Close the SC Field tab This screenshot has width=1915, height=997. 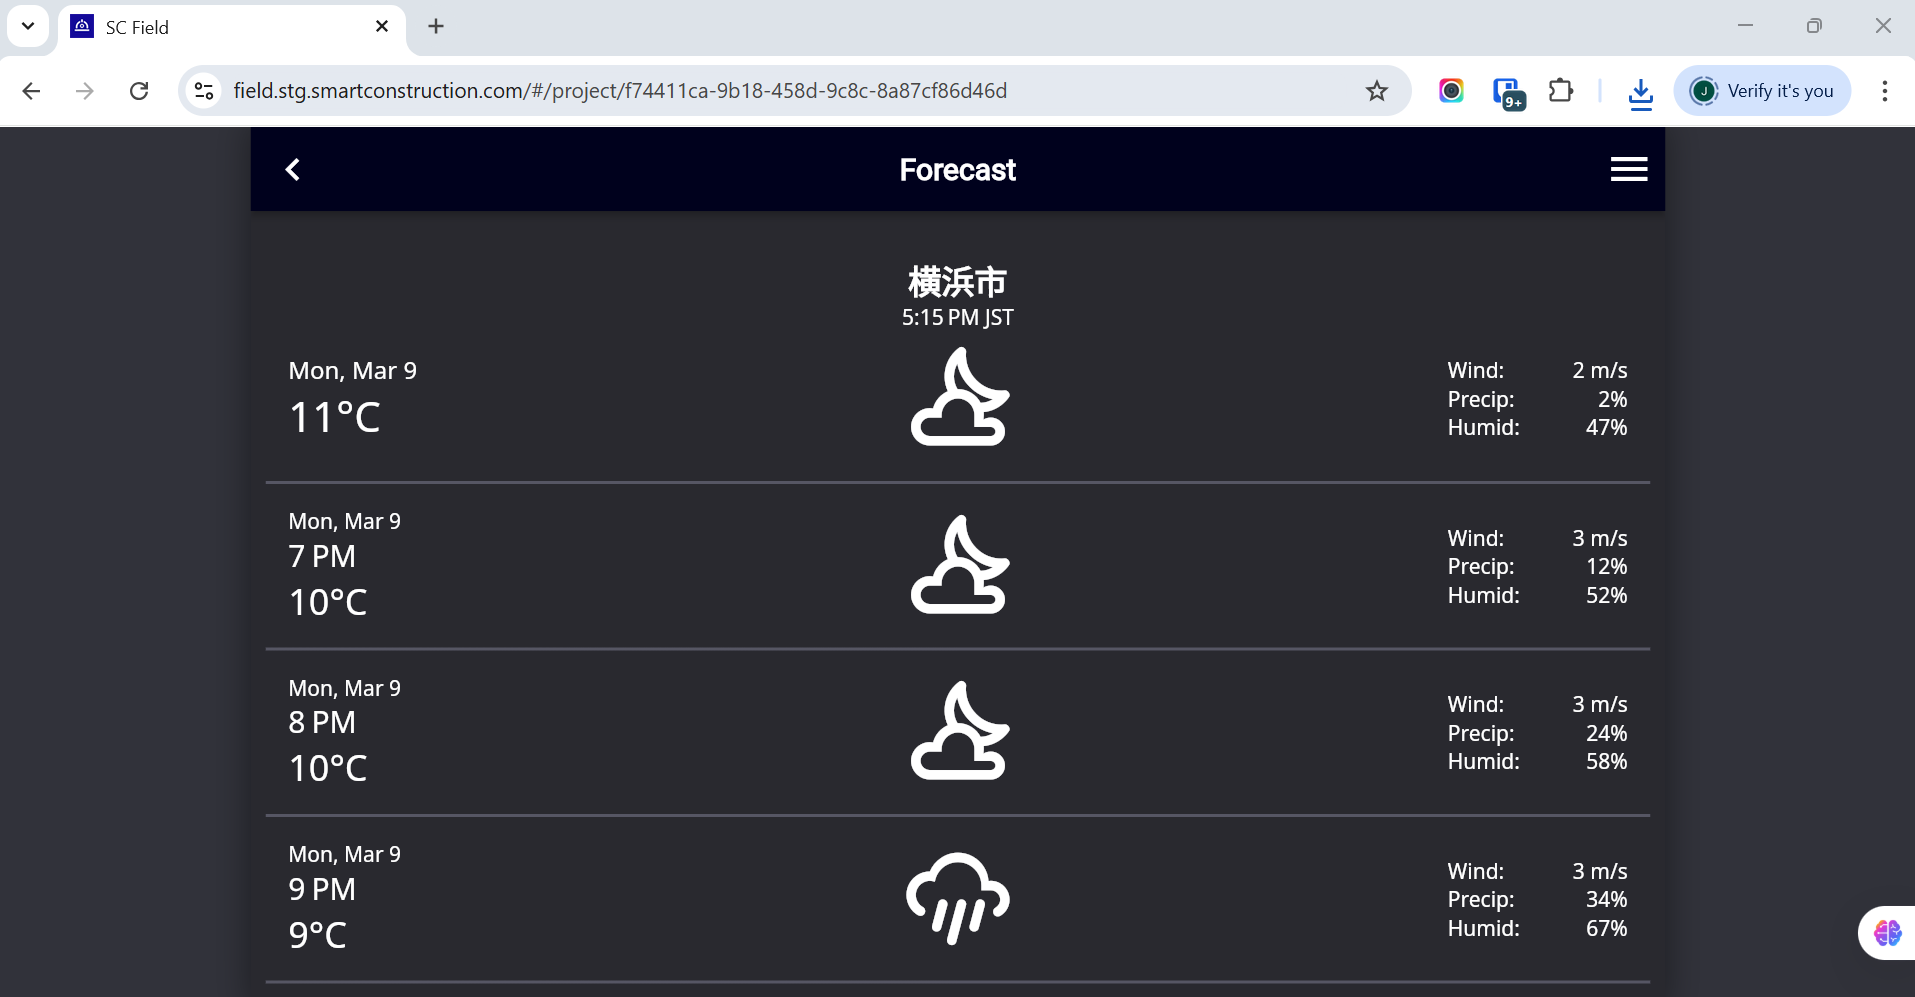coord(382,27)
